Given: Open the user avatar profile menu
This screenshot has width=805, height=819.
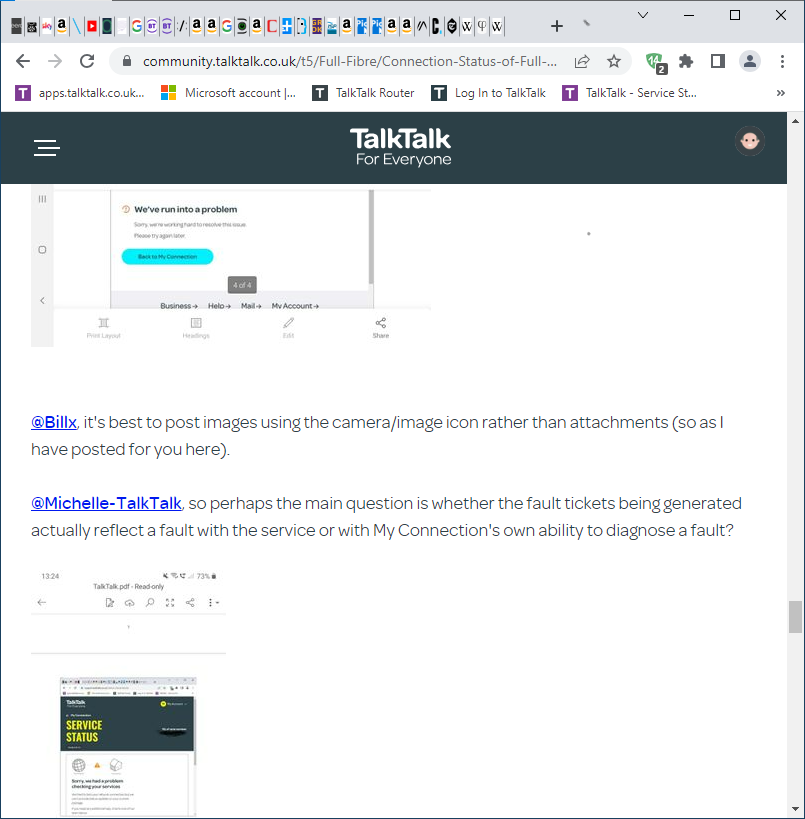Looking at the screenshot, I should pyautogui.click(x=750, y=141).
